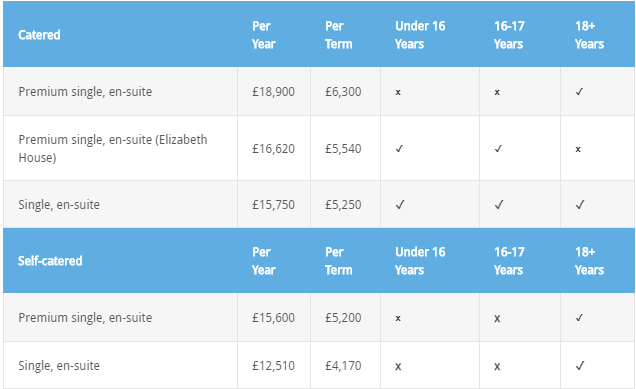This screenshot has width=636, height=389.
Task: Click the Self-catered section header label
Action: point(50,261)
